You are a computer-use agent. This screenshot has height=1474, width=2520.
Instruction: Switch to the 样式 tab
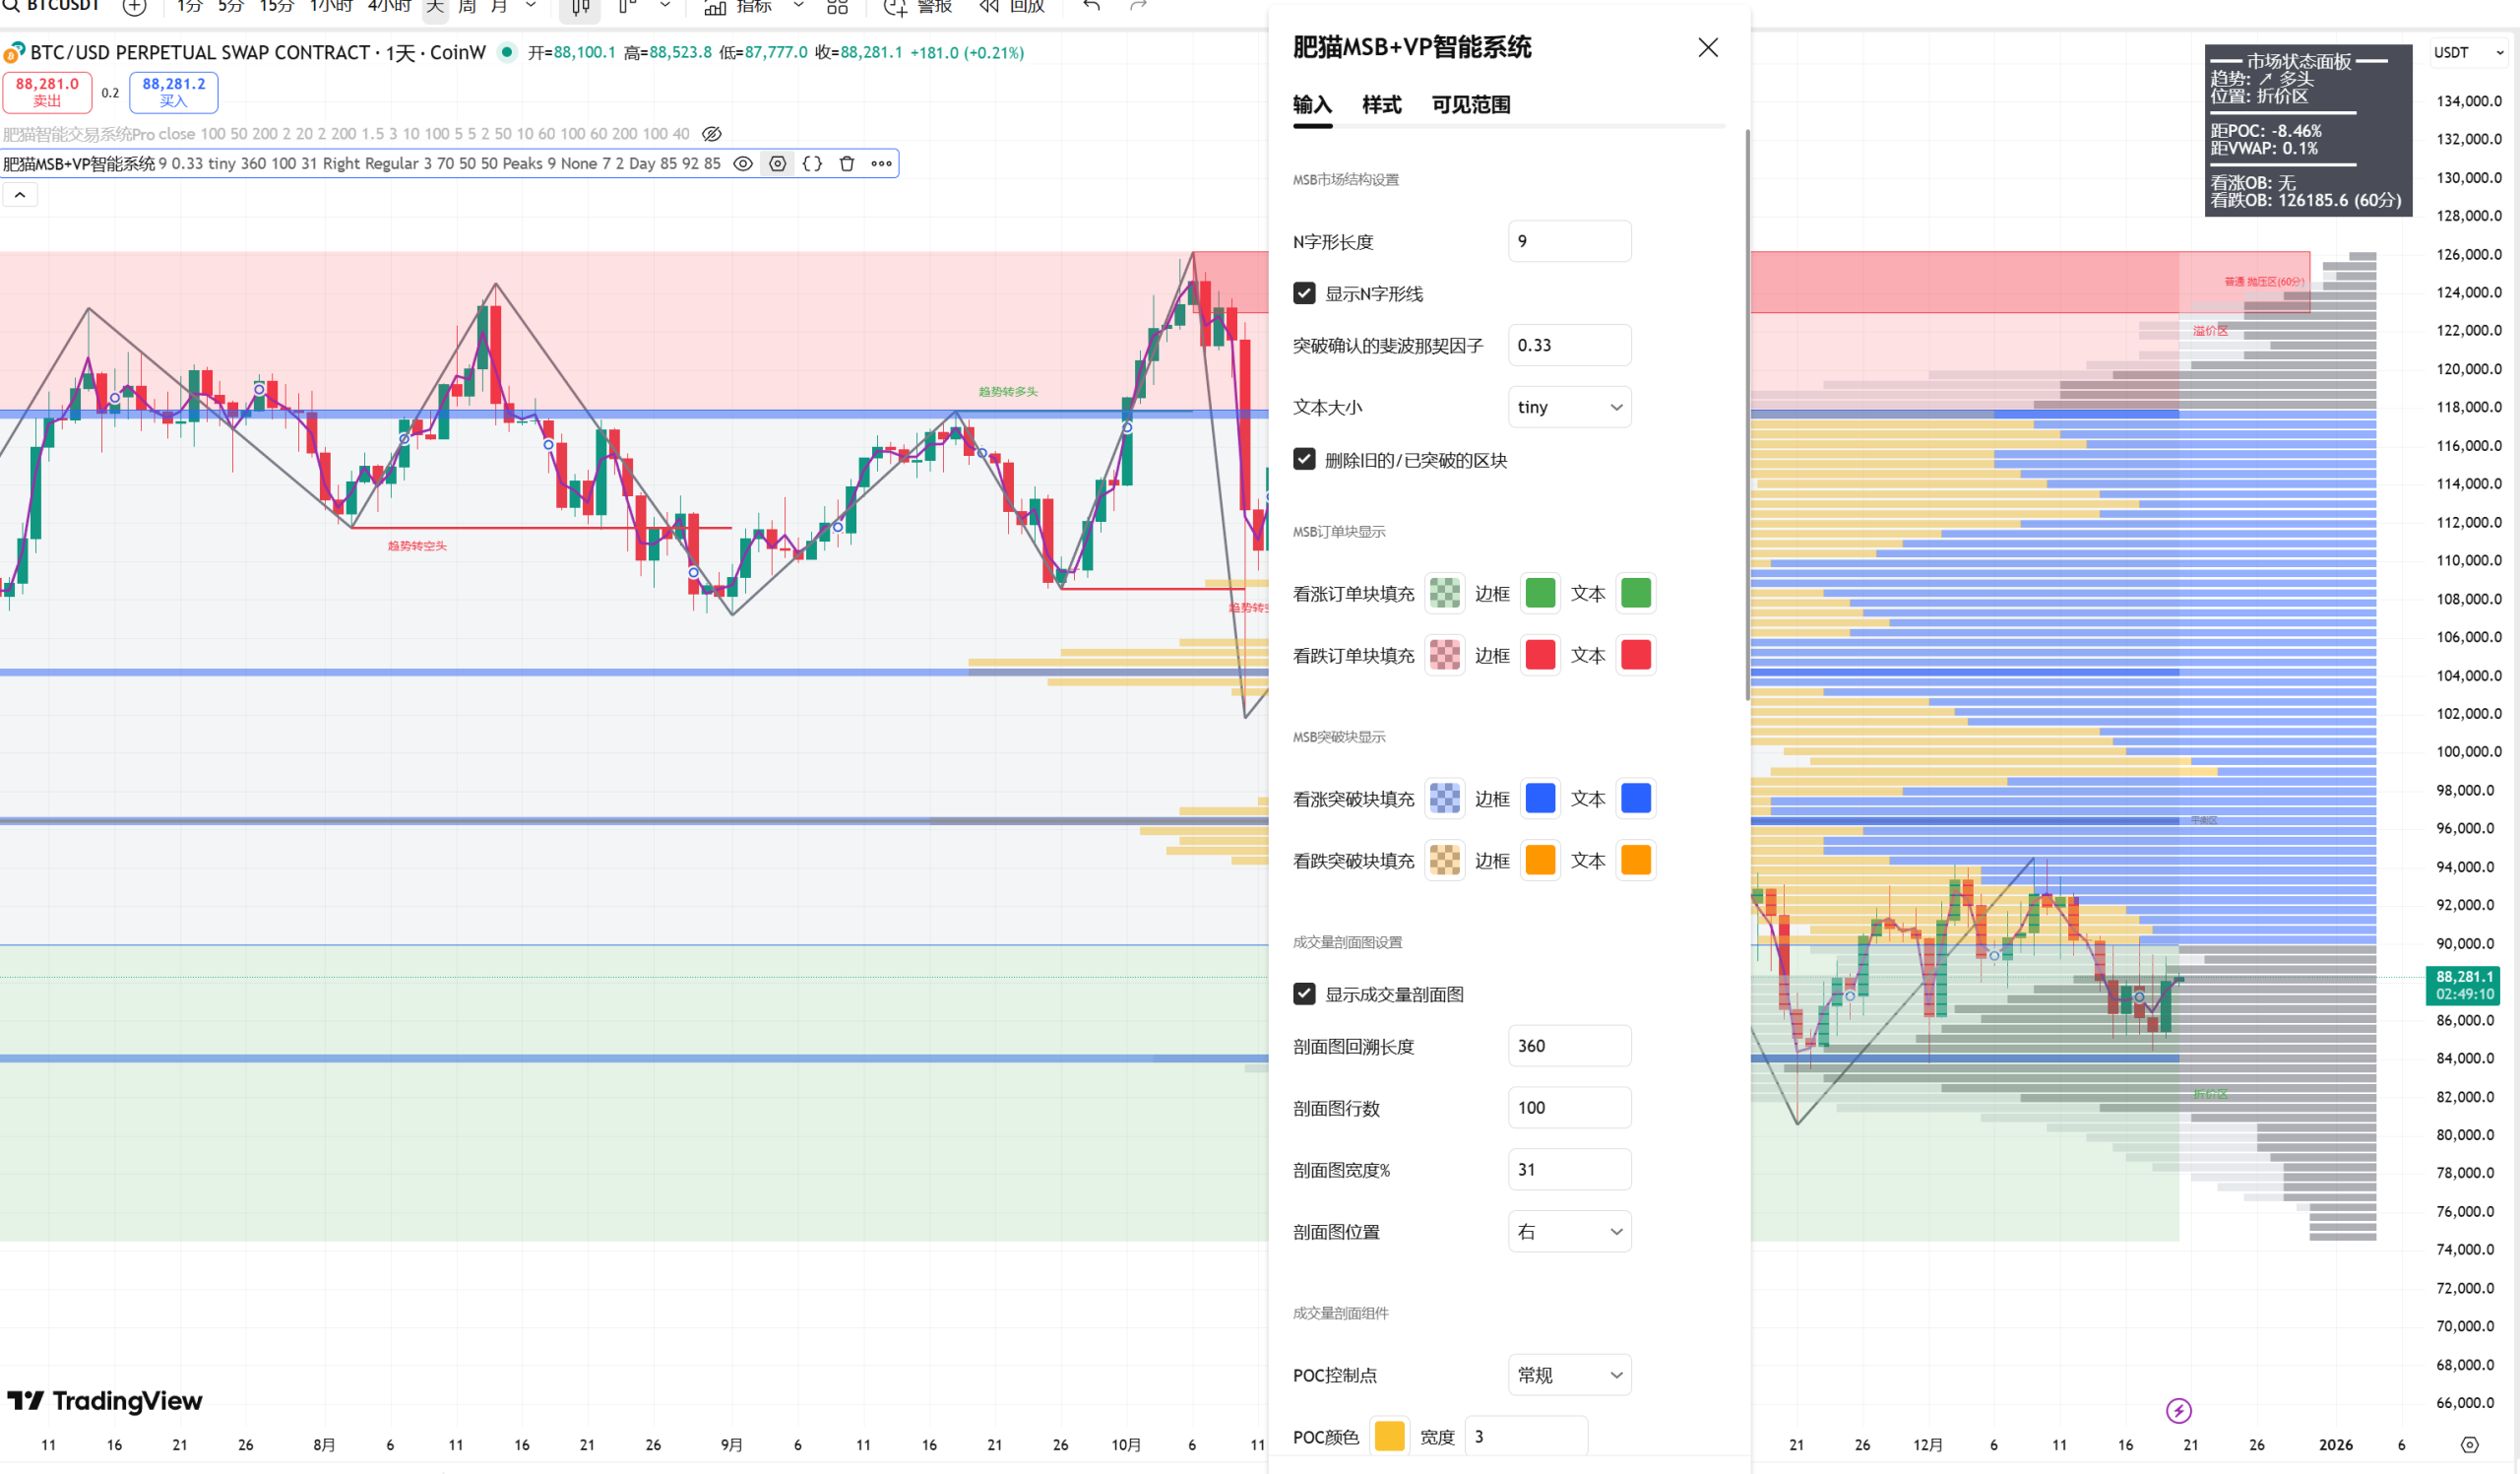coord(1382,105)
